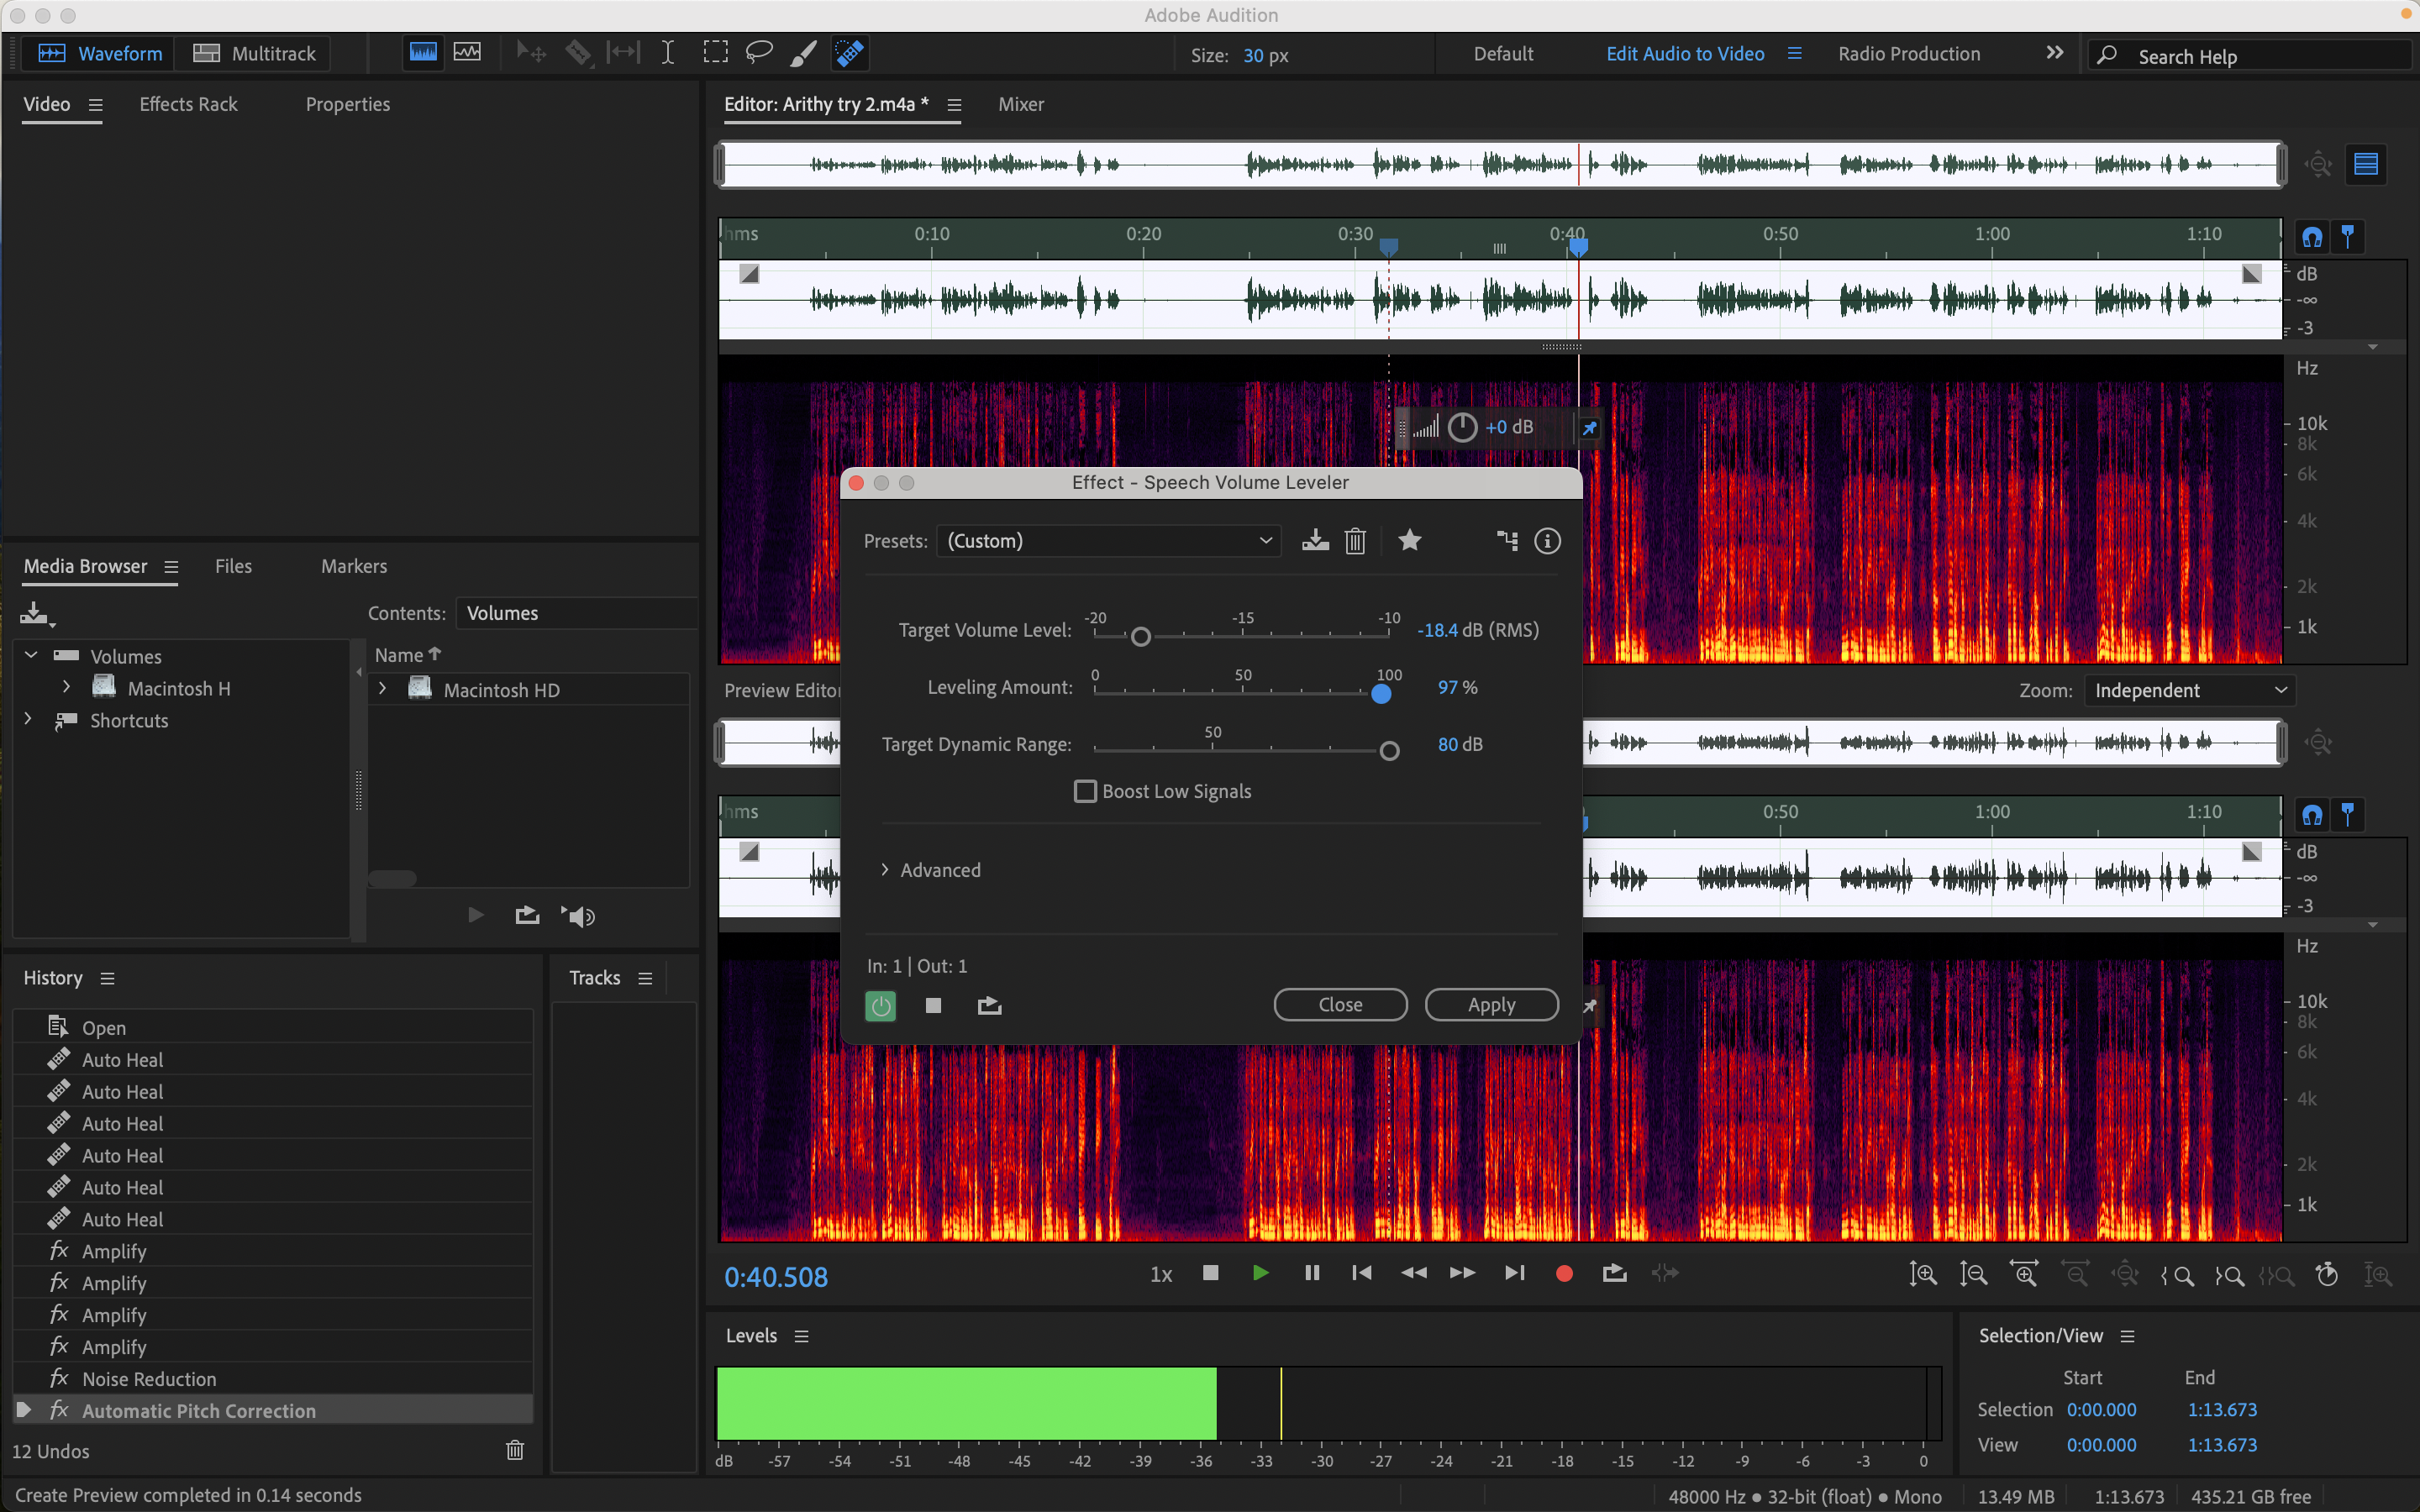Expand the Shortcuts tree item
Viewport: 2420px width, 1512px height.
(x=28, y=719)
